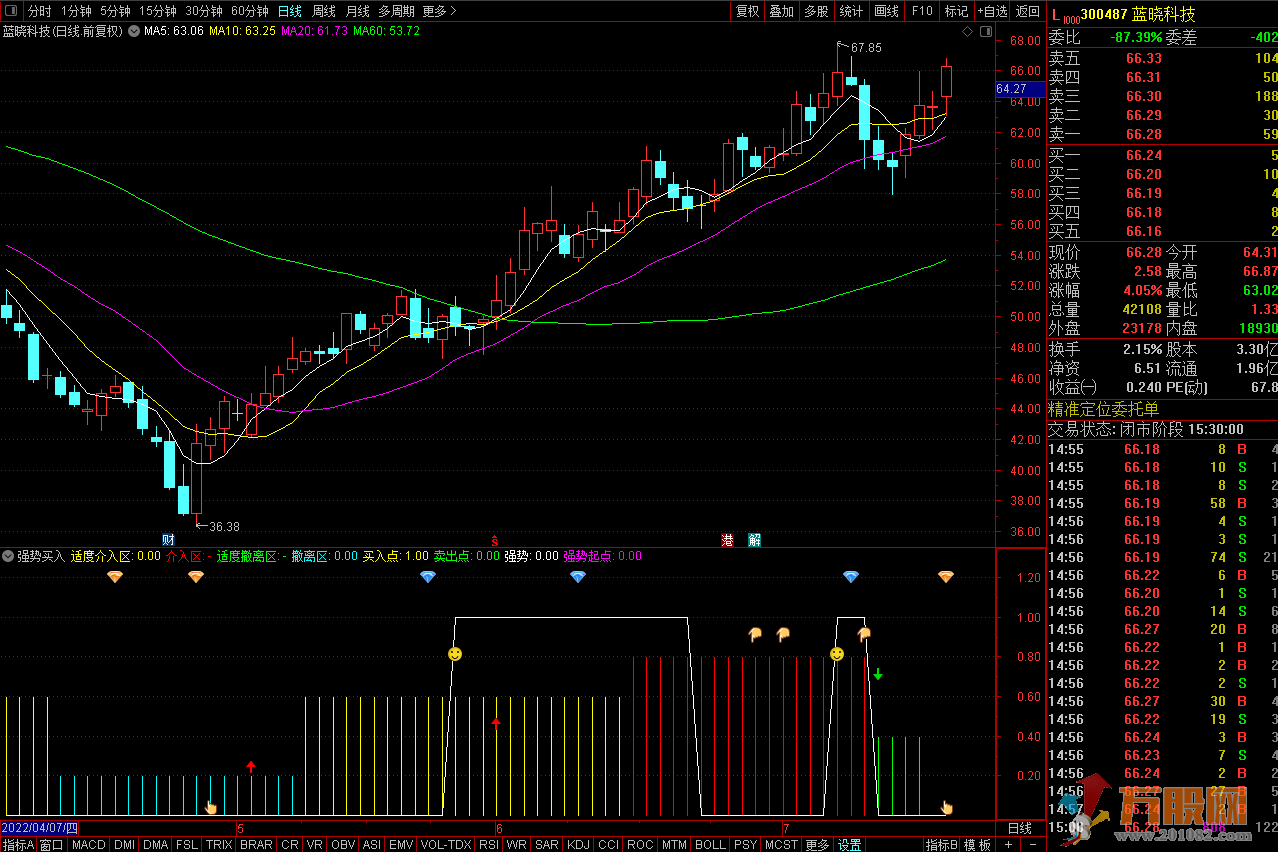This screenshot has width=1278, height=852.
Task: Switch to the 分时 intraday view
Action: [39, 11]
